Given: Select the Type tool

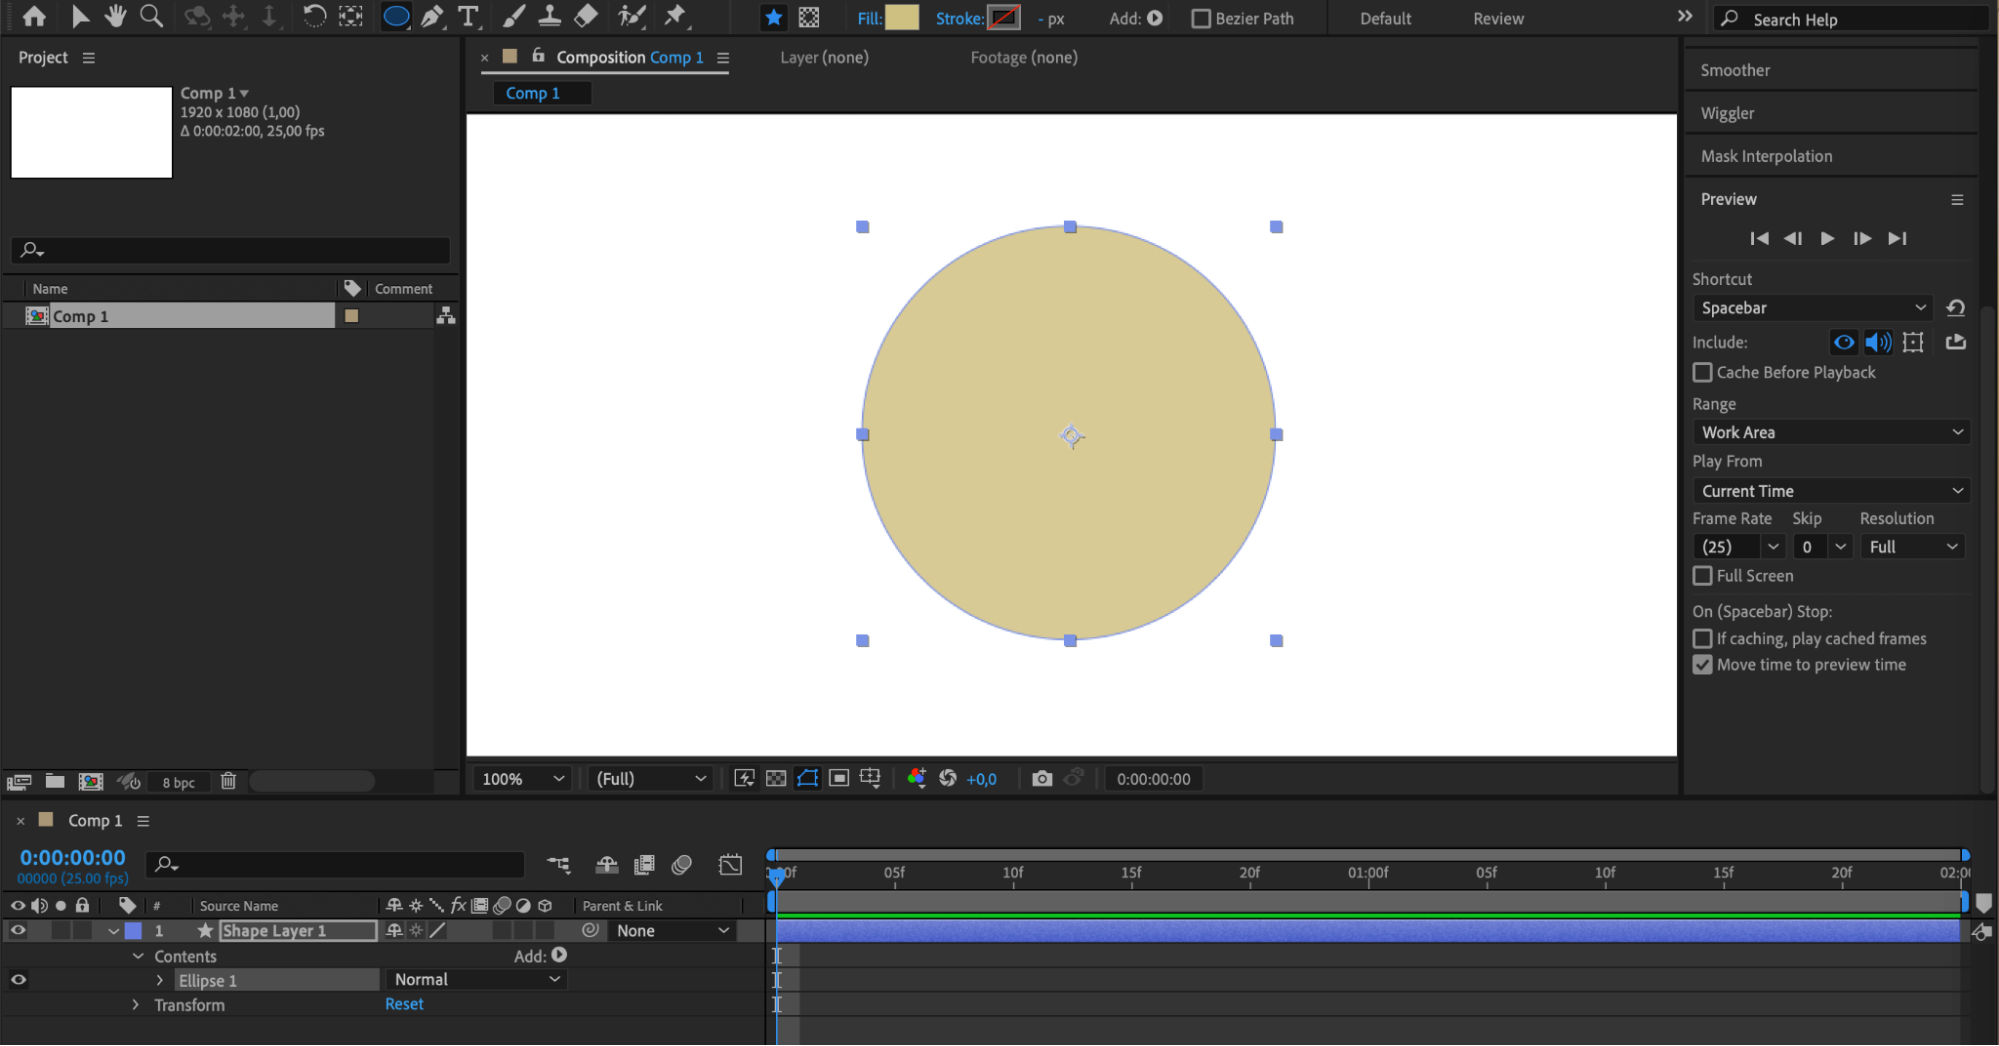Looking at the screenshot, I should pyautogui.click(x=468, y=17).
